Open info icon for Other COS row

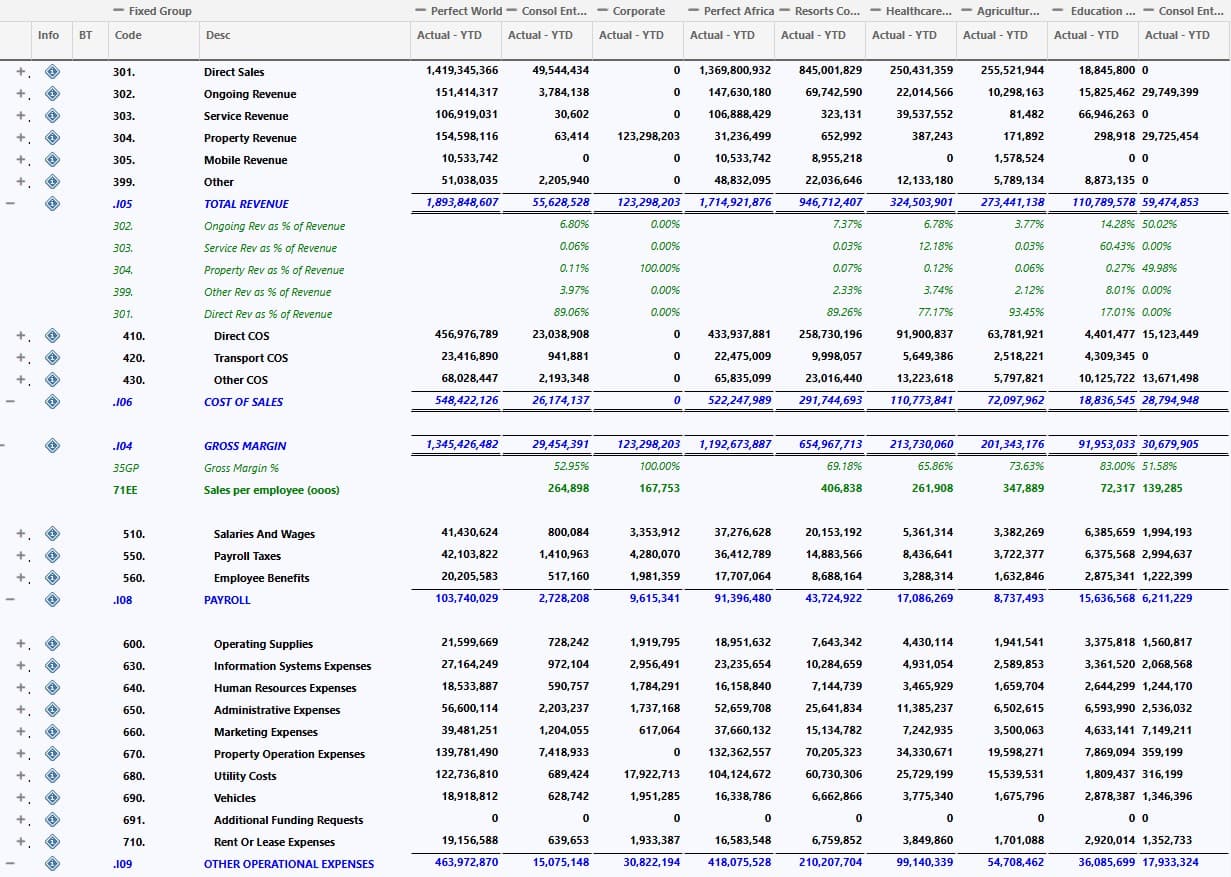tap(53, 380)
